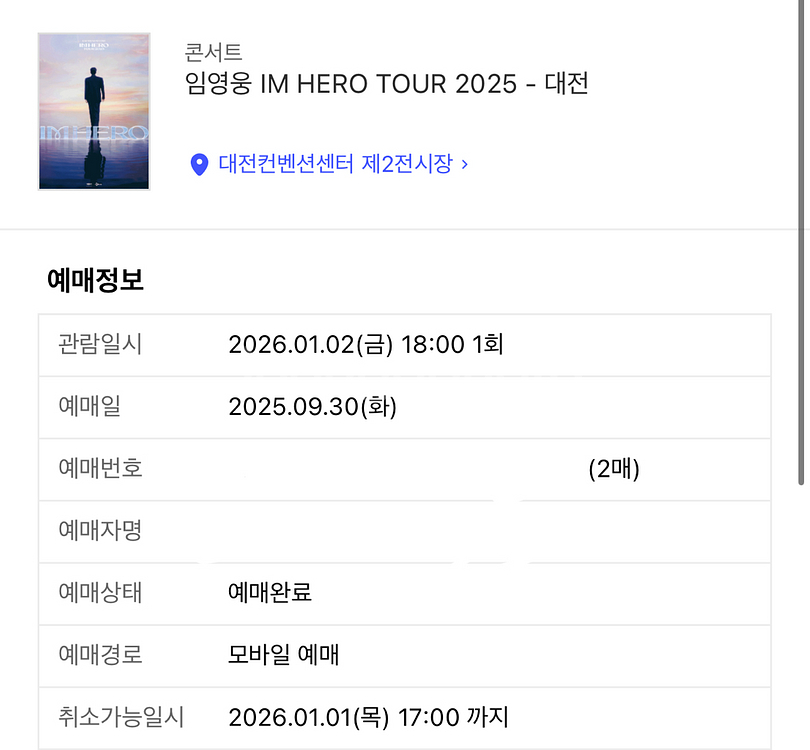Click the 예매자명 row label

(100, 530)
